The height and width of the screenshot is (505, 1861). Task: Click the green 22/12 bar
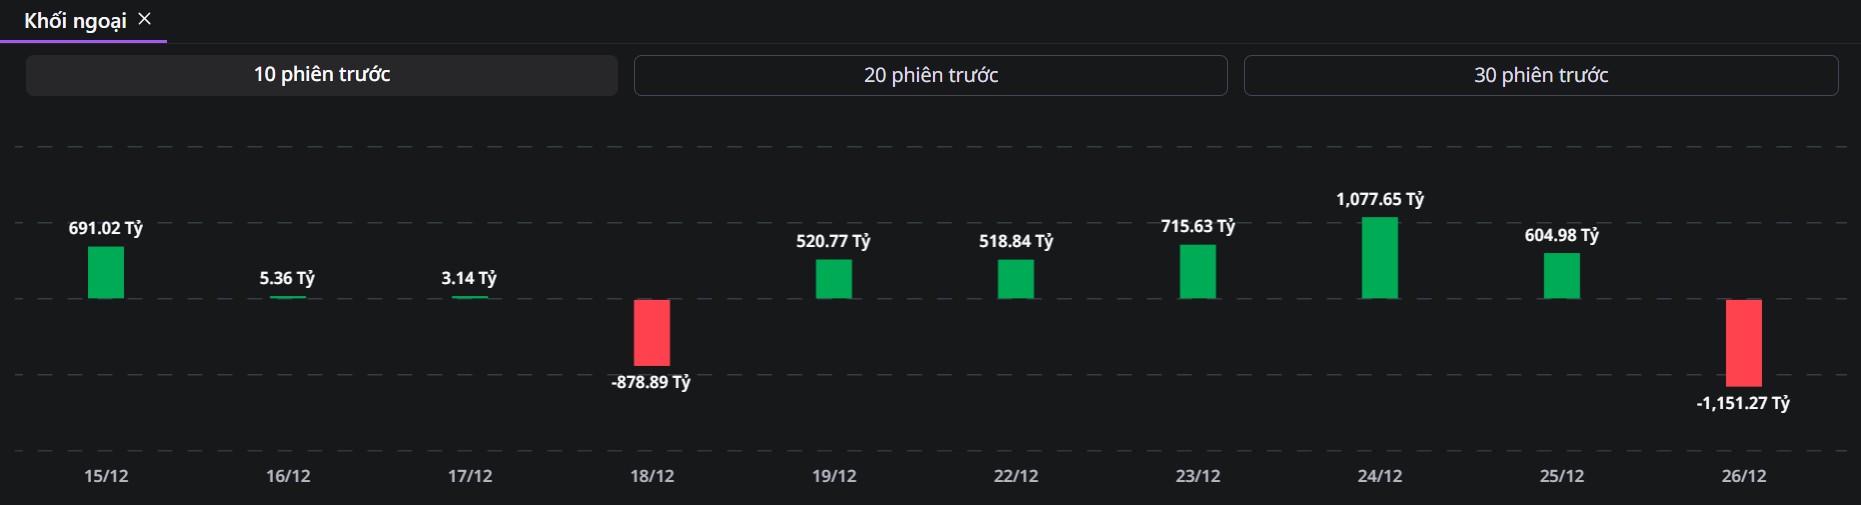pyautogui.click(x=1016, y=279)
